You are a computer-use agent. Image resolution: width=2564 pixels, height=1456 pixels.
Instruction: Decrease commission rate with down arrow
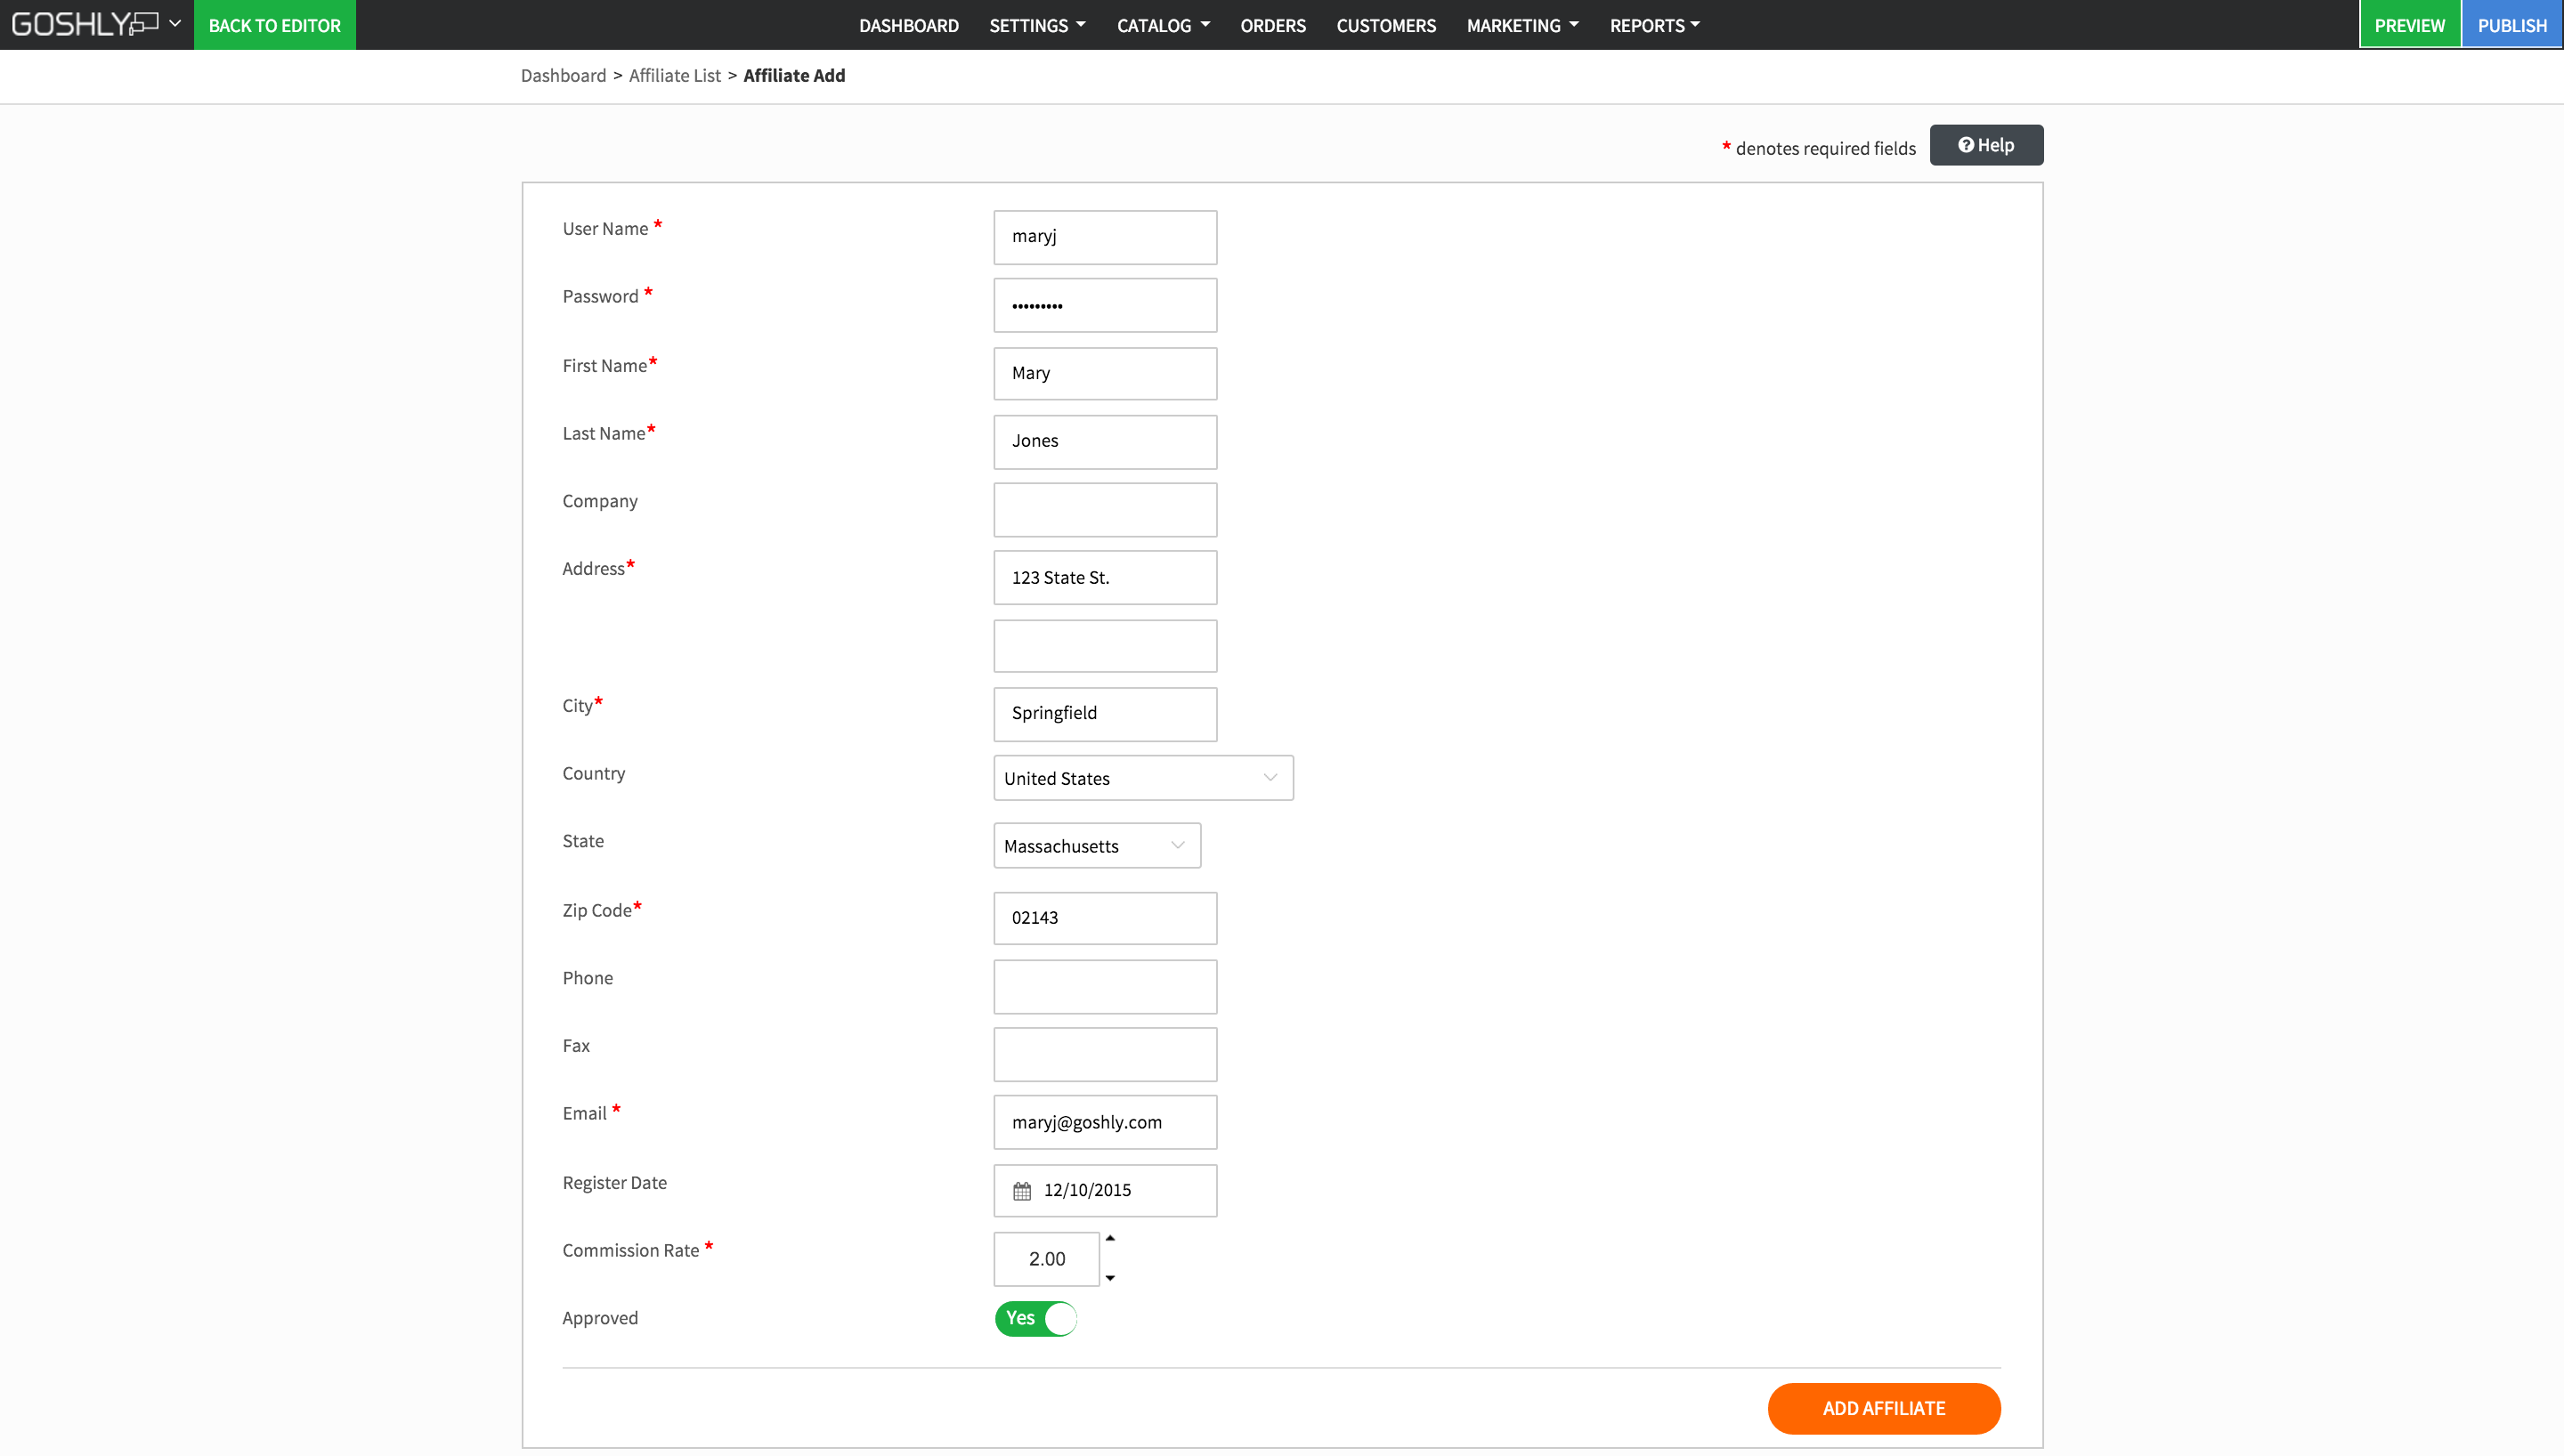click(x=1110, y=1278)
